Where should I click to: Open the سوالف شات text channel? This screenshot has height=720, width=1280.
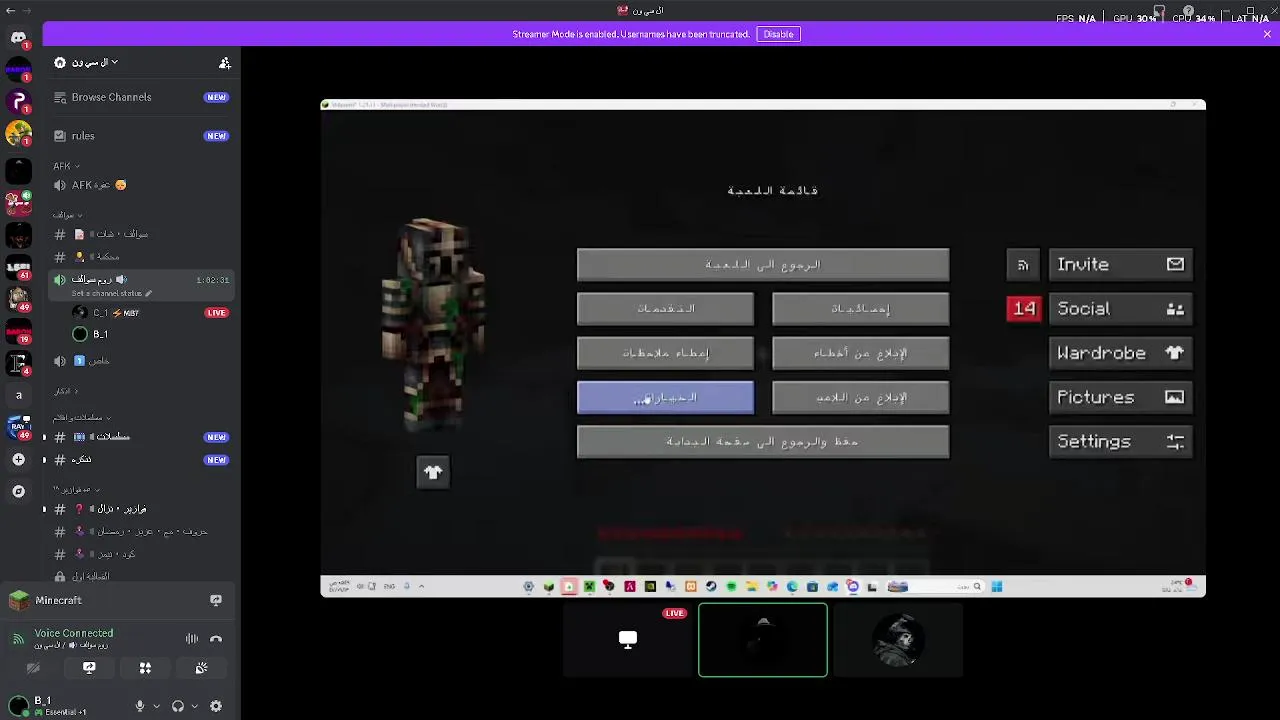(142, 234)
